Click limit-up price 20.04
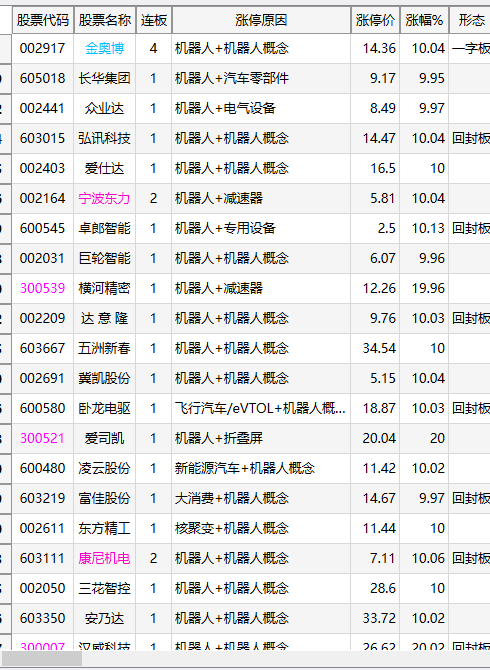Viewport: 490px width, 670px height. tap(379, 438)
